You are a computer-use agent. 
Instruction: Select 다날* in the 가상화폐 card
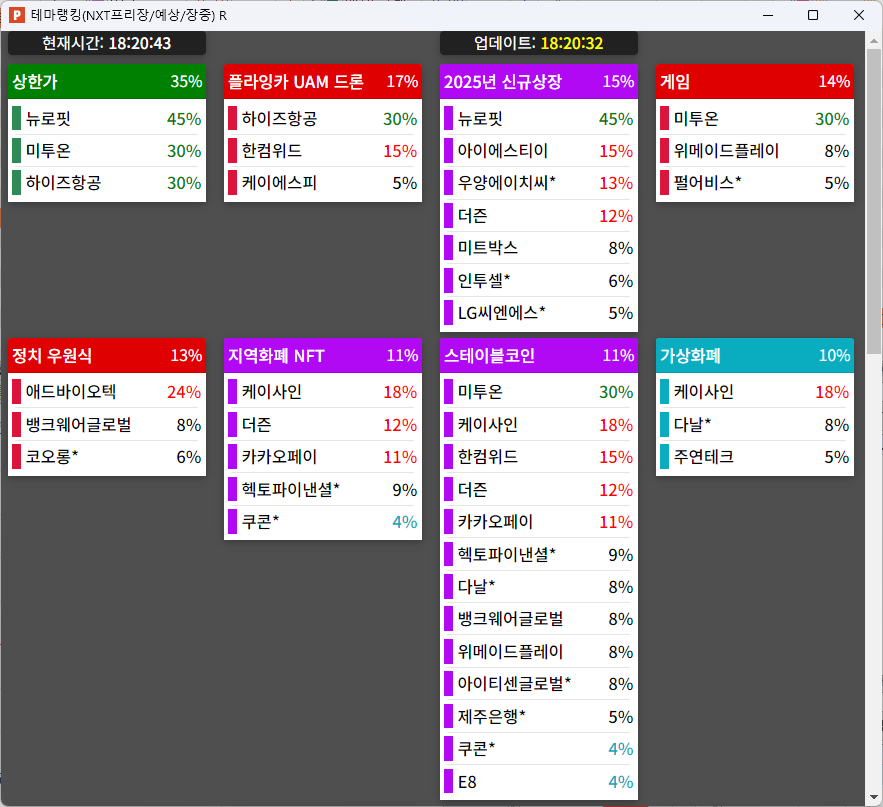pos(755,425)
